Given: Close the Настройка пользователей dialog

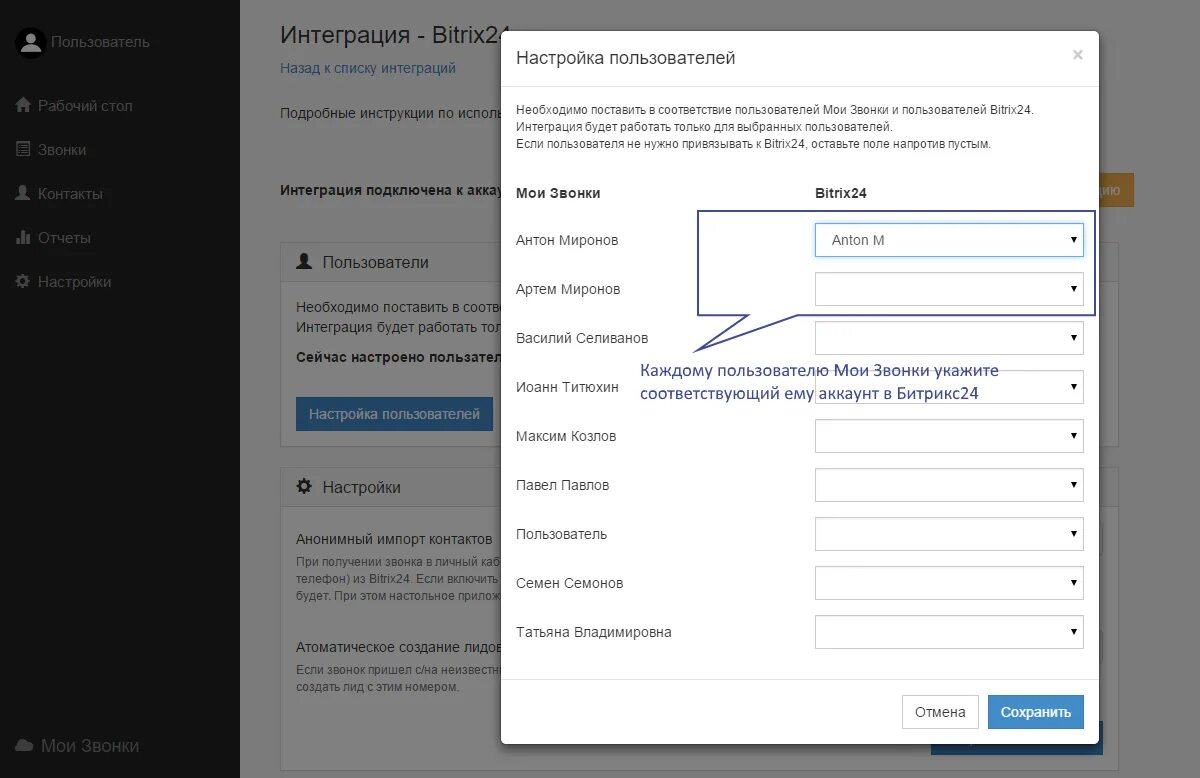Looking at the screenshot, I should coord(1077,55).
